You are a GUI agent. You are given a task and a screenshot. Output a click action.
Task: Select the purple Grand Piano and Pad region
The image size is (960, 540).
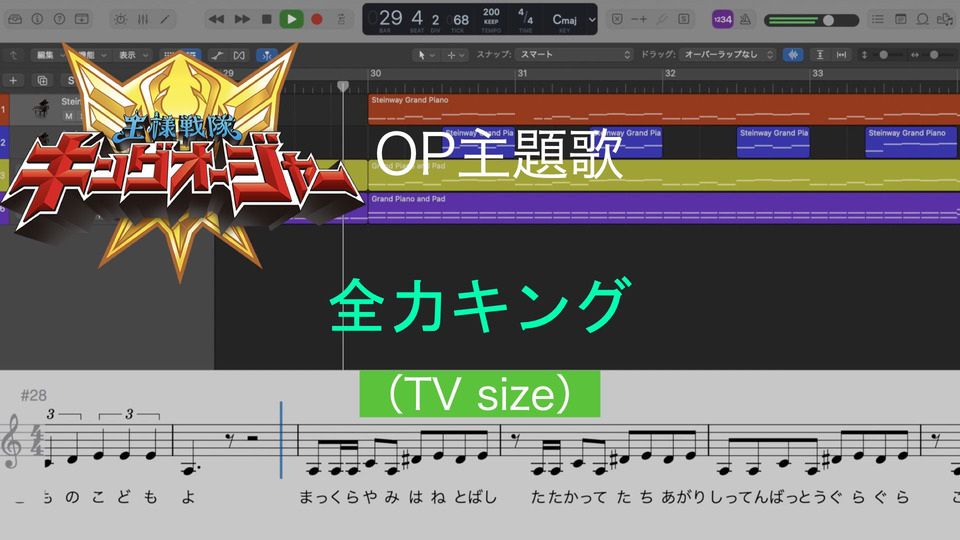coord(664,208)
